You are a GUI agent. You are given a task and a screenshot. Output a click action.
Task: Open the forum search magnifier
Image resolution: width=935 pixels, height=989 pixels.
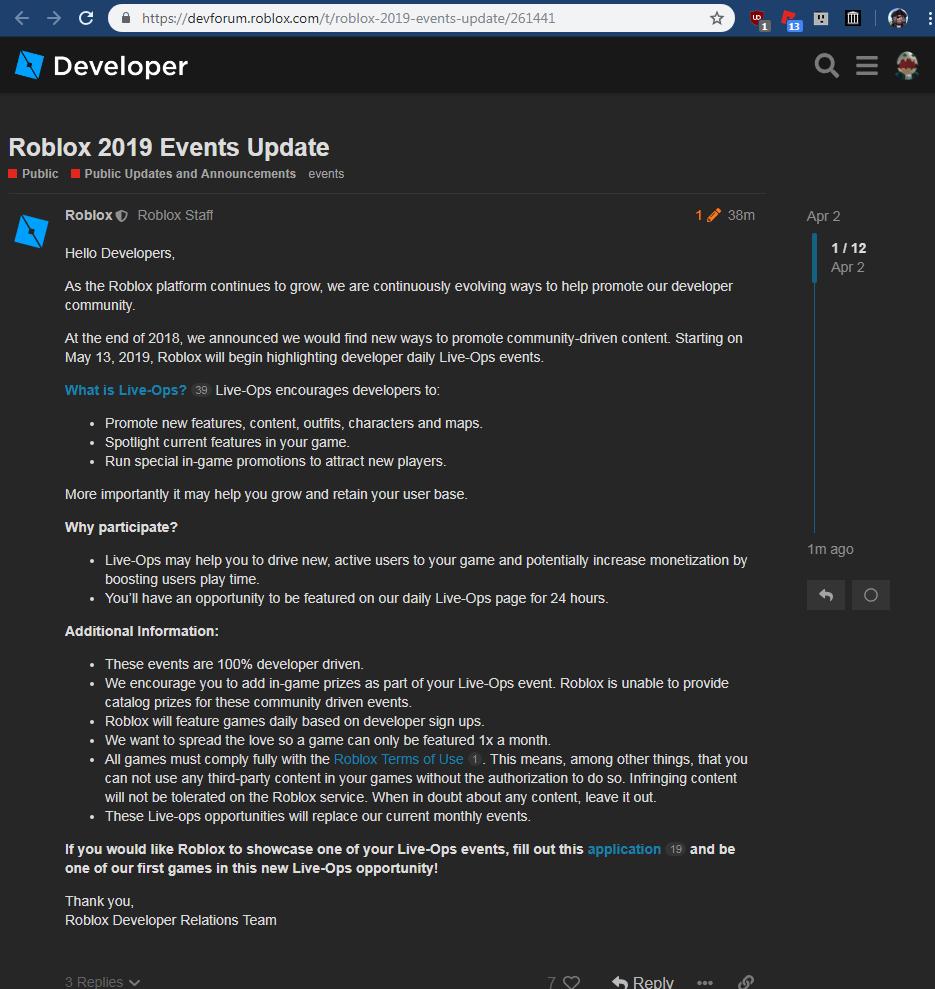pos(826,65)
